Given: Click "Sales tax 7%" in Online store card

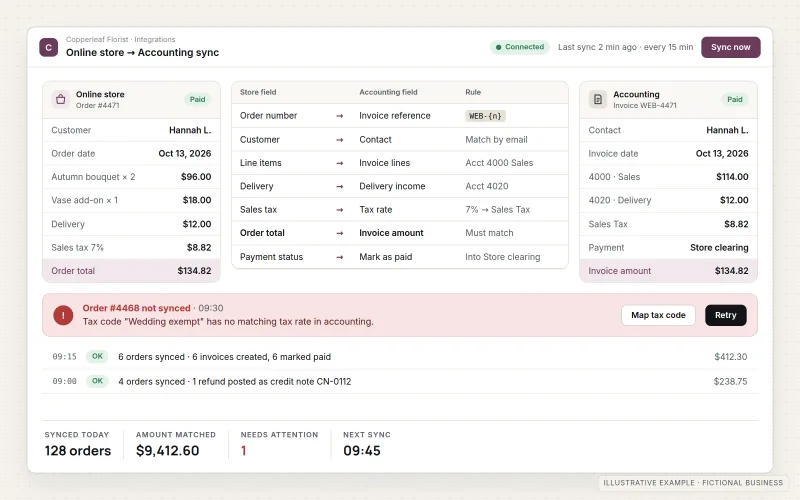Looking at the screenshot, I should (78, 248).
